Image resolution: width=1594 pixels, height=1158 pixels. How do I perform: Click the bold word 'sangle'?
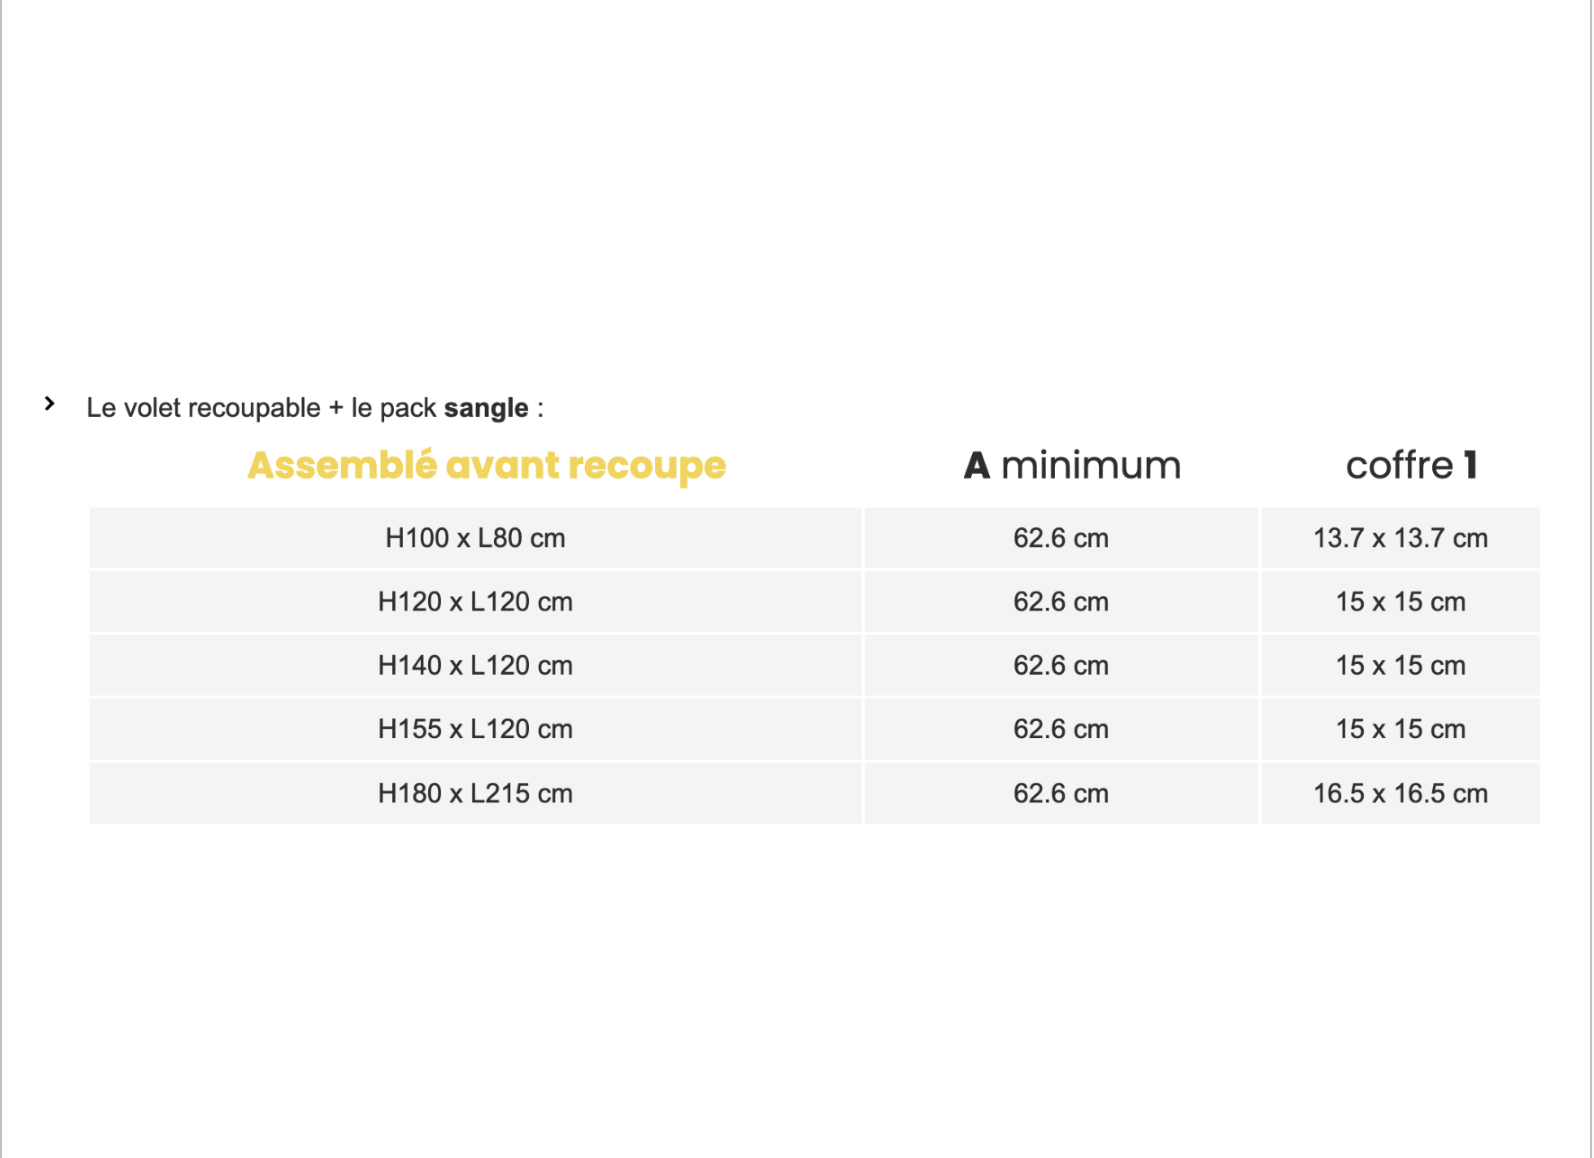[x=486, y=408]
